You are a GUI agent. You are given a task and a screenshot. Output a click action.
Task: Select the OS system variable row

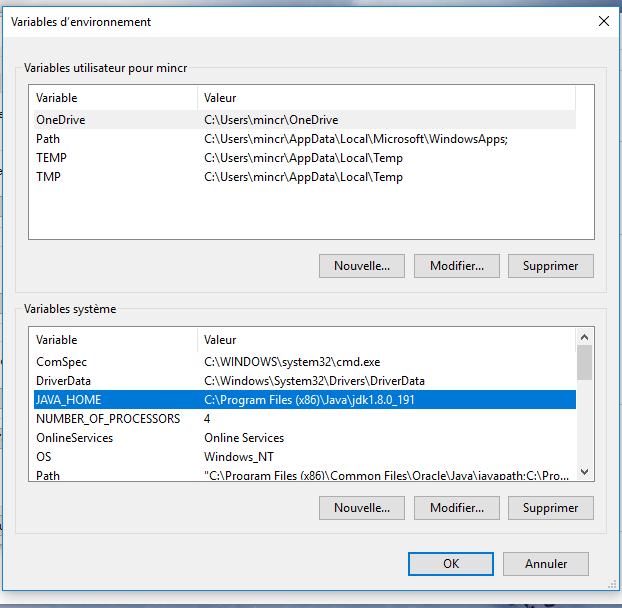[44, 457]
